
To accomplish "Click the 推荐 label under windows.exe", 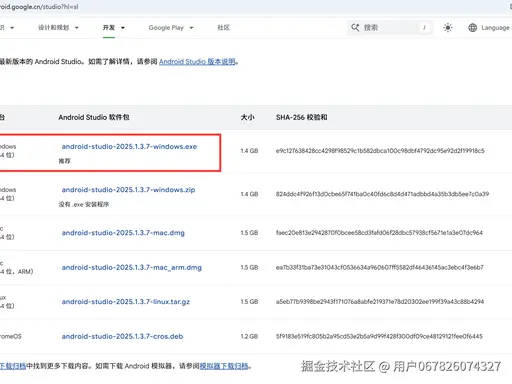I will tap(65, 161).
